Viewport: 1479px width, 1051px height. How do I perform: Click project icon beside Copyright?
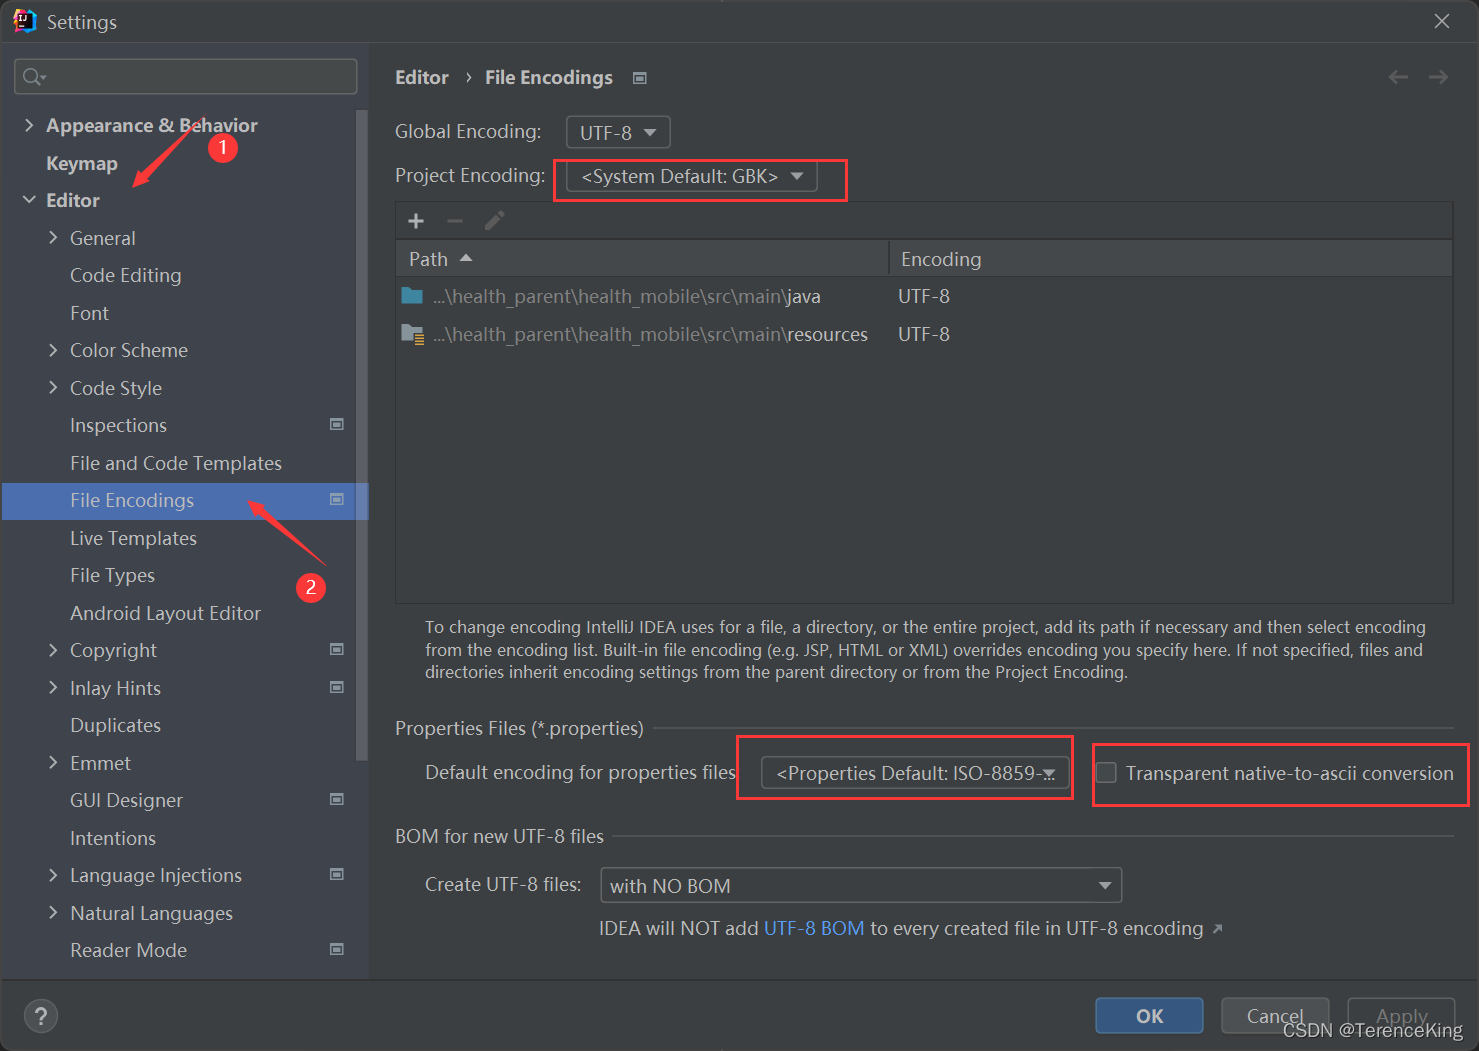[337, 649]
